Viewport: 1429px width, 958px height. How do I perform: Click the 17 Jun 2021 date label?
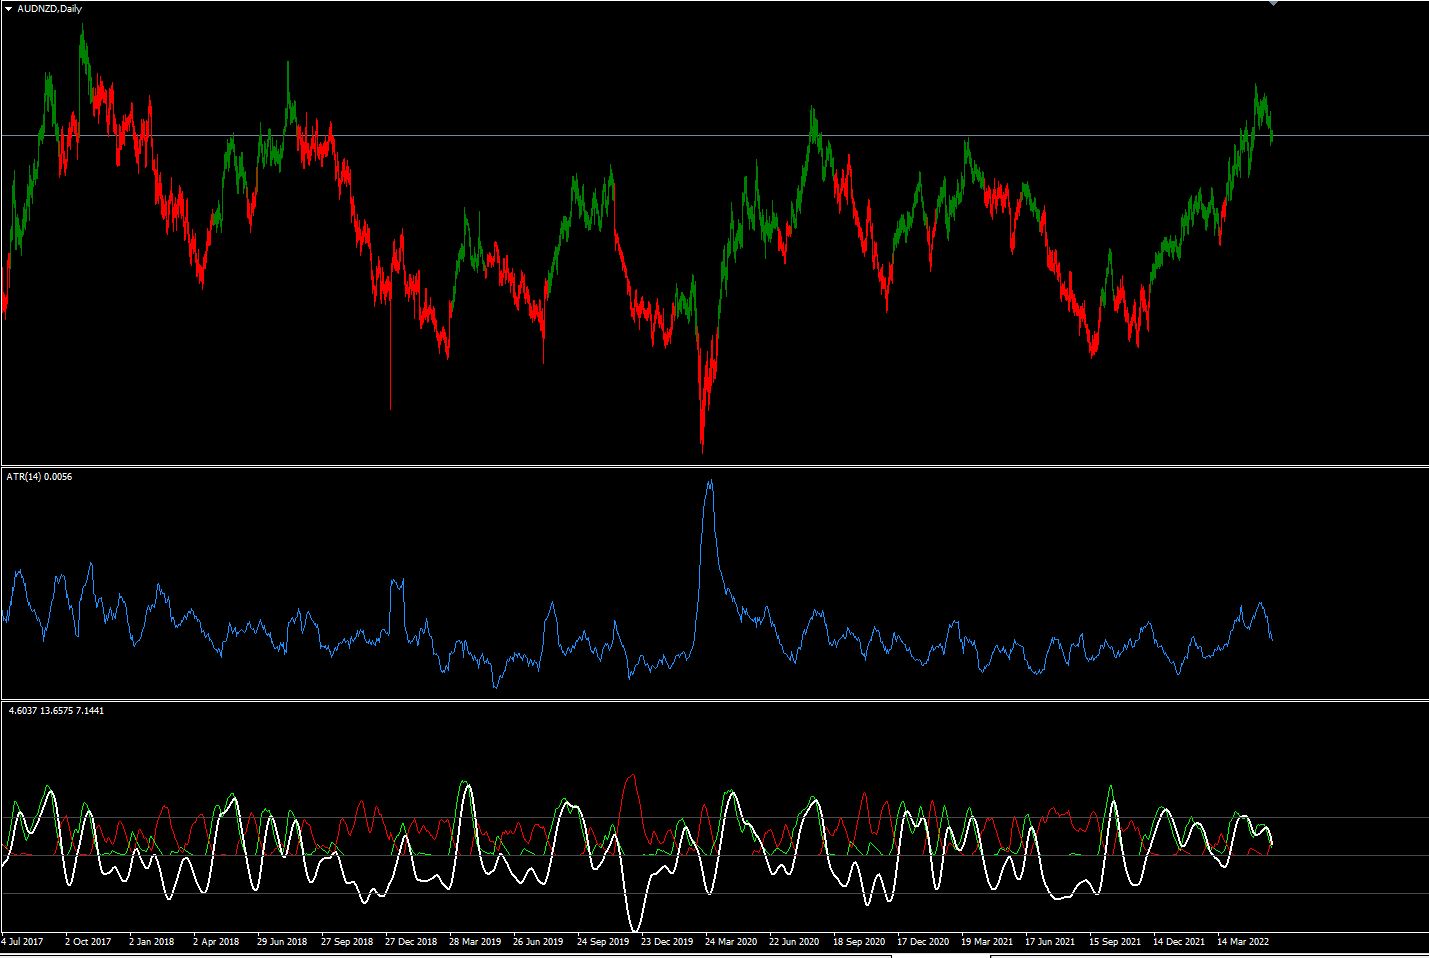[x=1051, y=941]
